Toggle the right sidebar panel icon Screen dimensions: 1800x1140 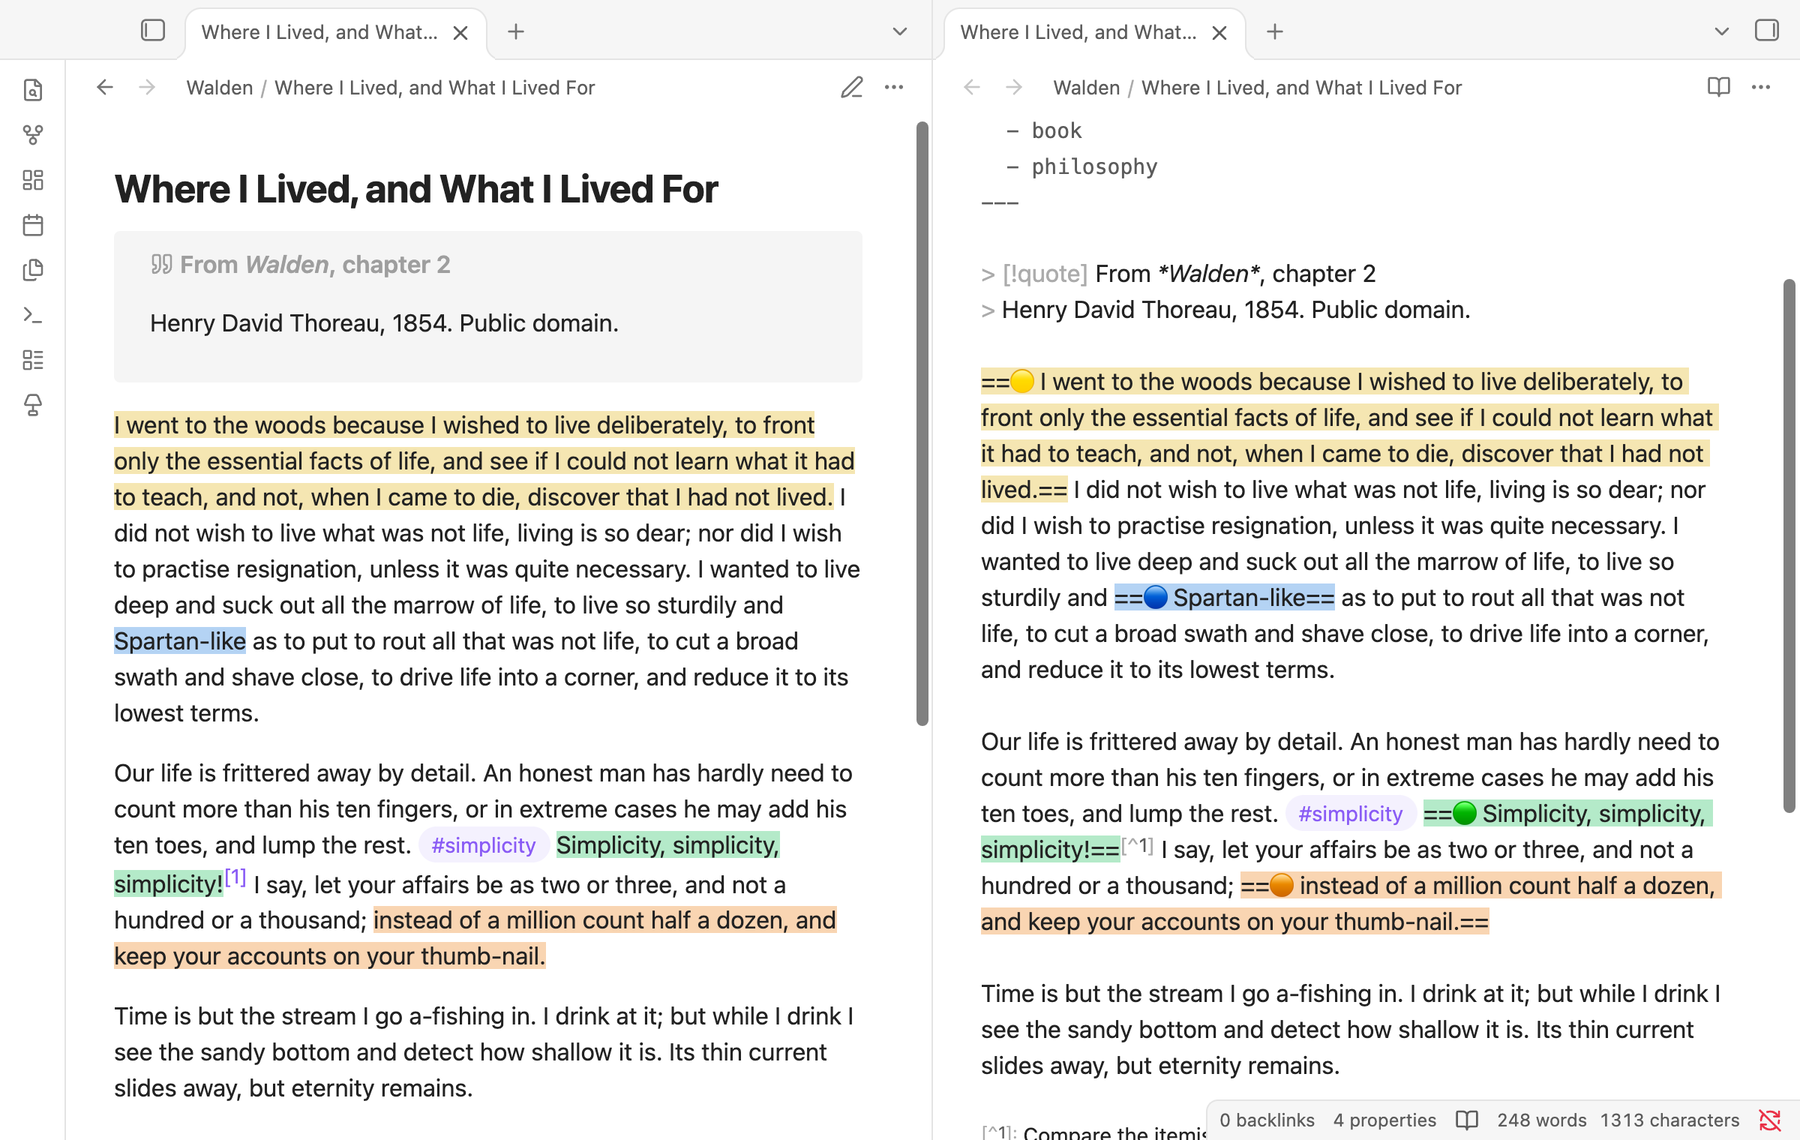(1767, 31)
